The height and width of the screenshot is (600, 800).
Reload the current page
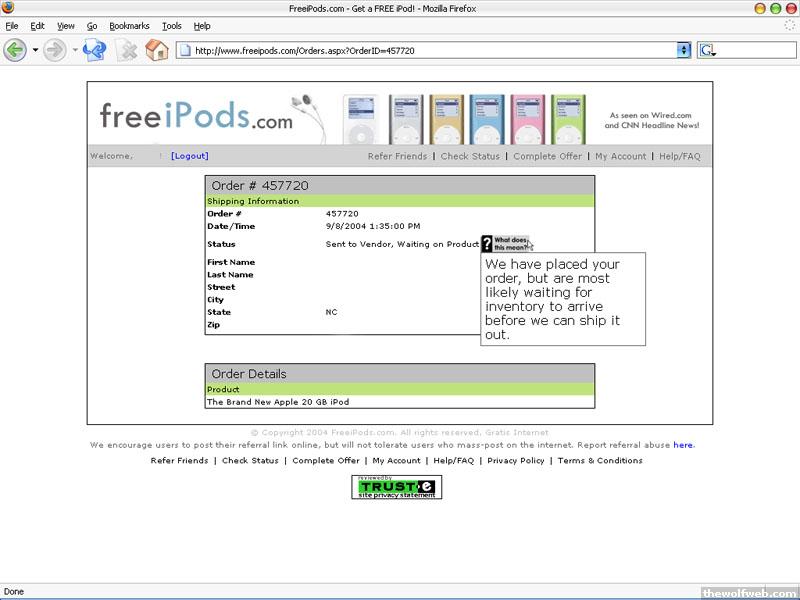coord(94,49)
